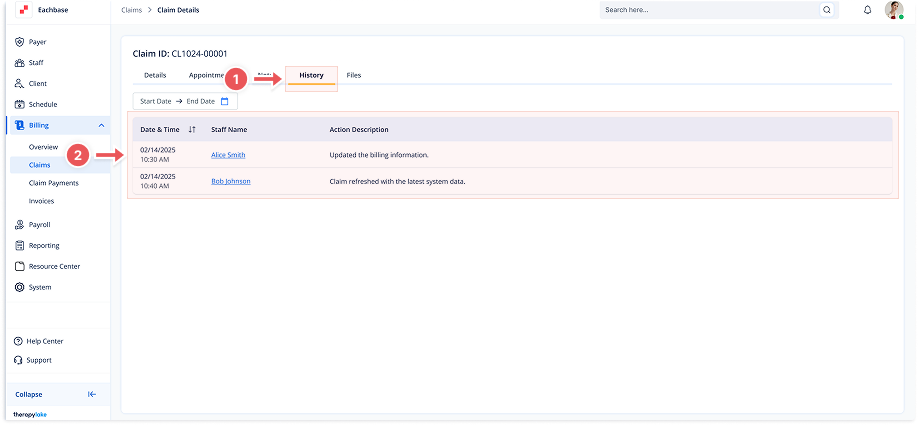This screenshot has height=425, width=918.
Task: Click the Eachbase logo icon
Action: (x=23, y=10)
